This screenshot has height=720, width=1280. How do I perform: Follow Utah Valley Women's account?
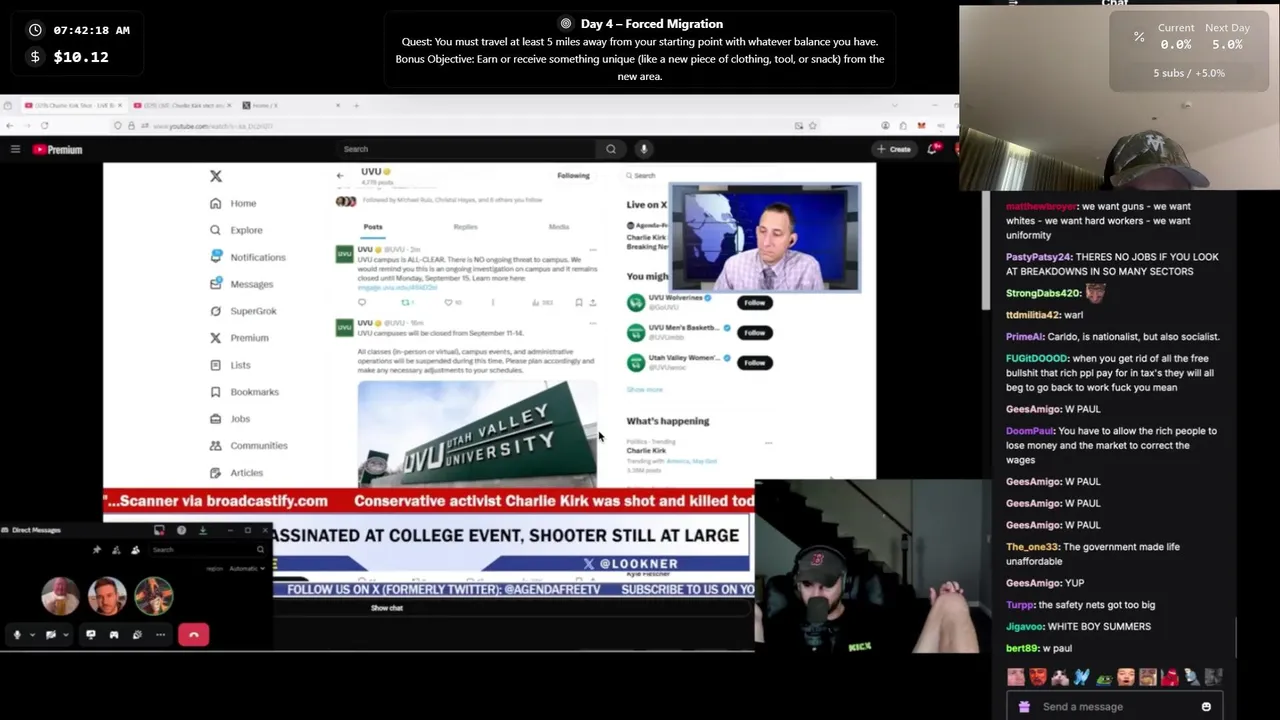tap(754, 362)
